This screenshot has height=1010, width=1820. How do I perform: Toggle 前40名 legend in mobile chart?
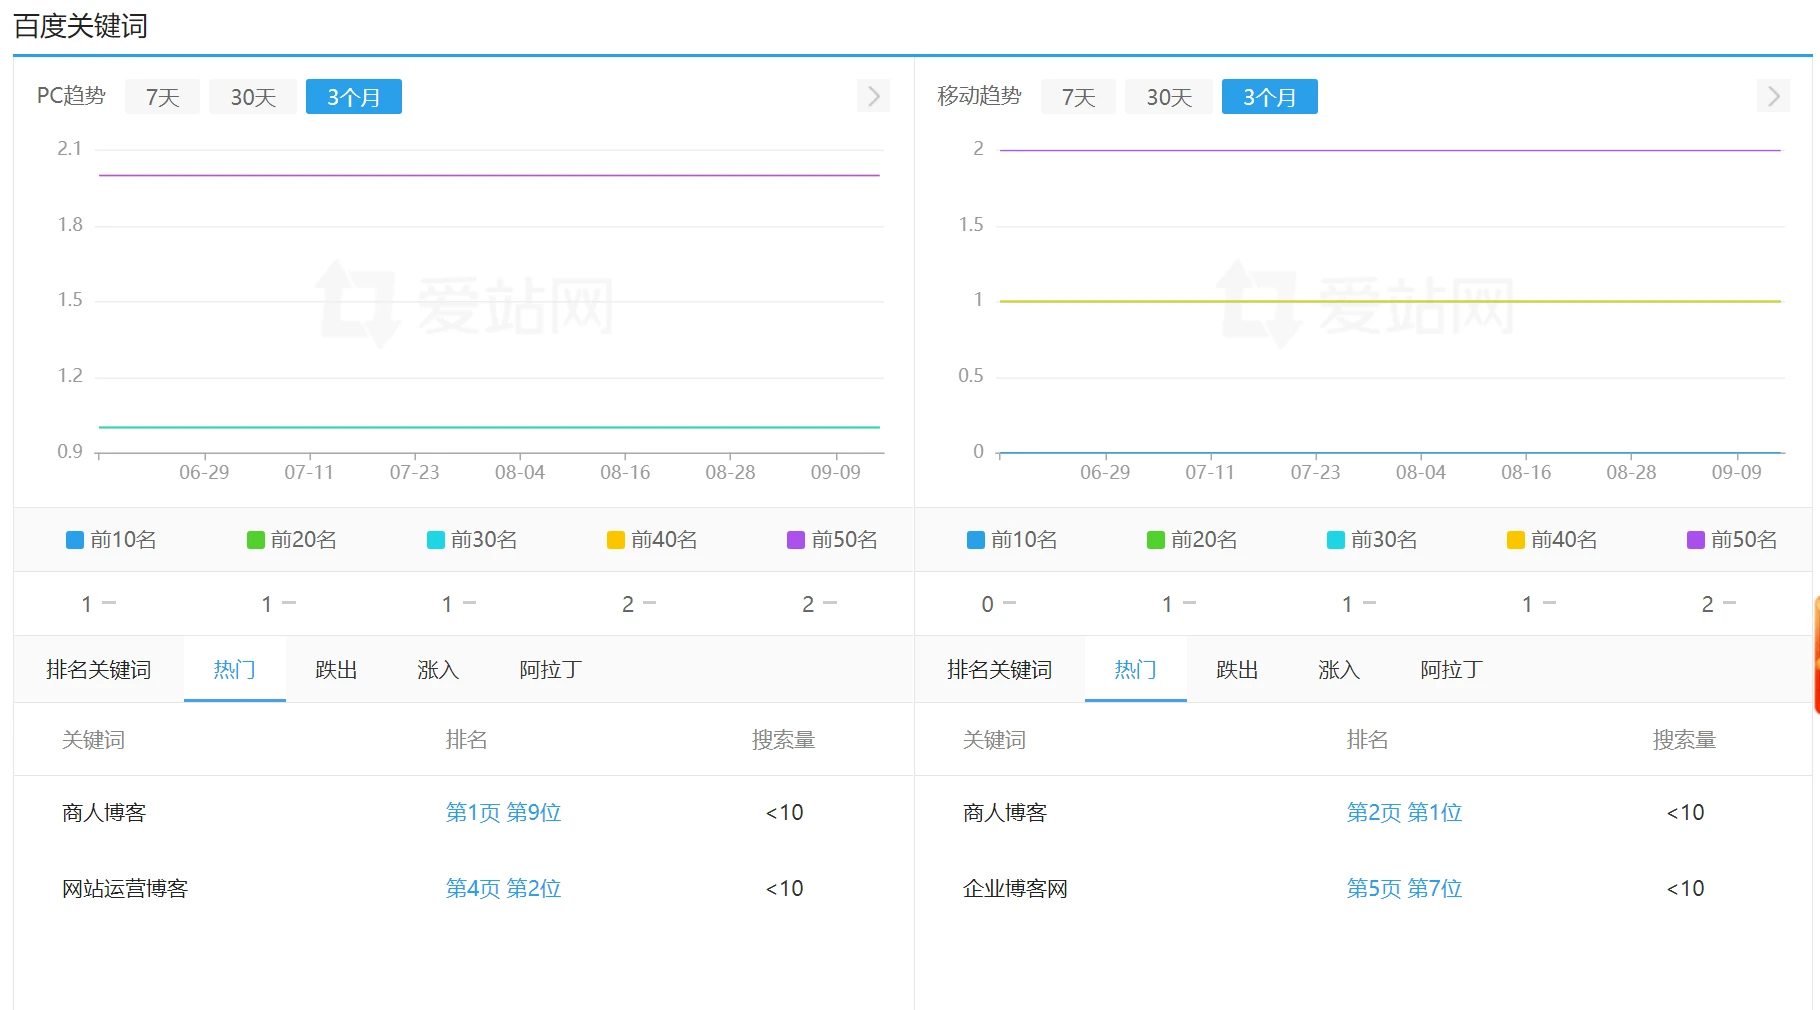click(x=1552, y=540)
